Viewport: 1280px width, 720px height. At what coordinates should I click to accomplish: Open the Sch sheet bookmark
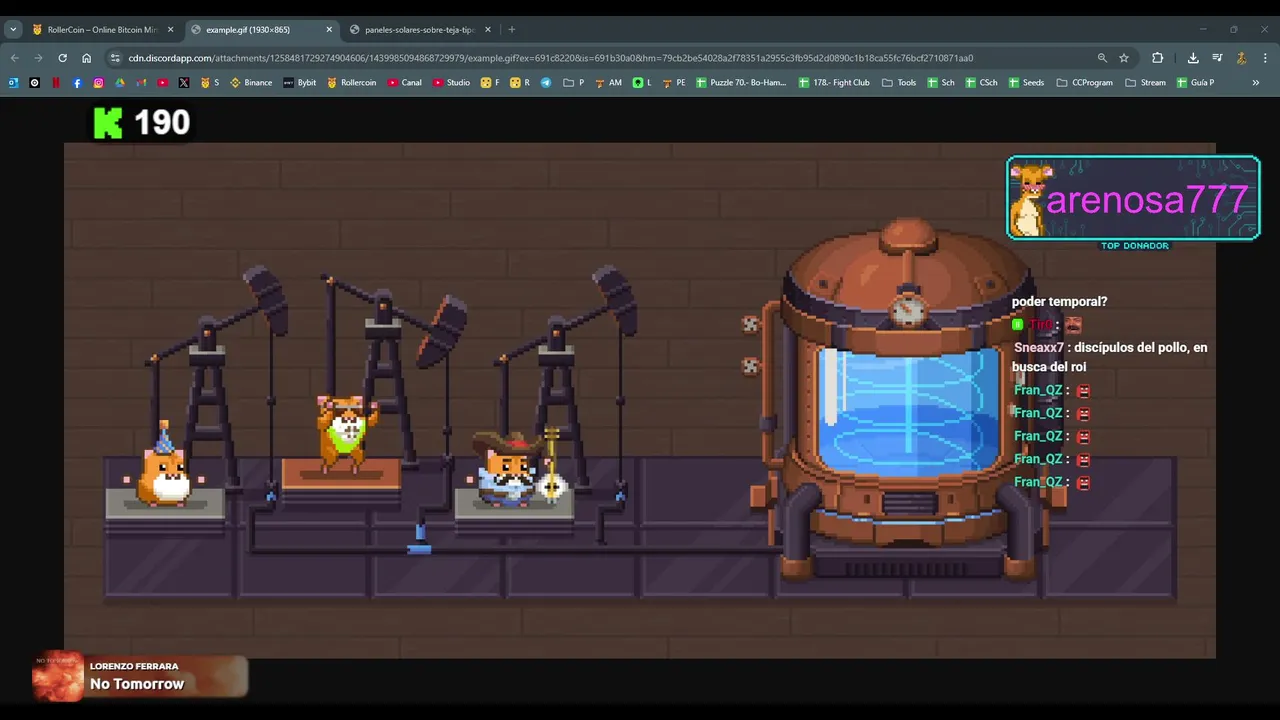[941, 82]
